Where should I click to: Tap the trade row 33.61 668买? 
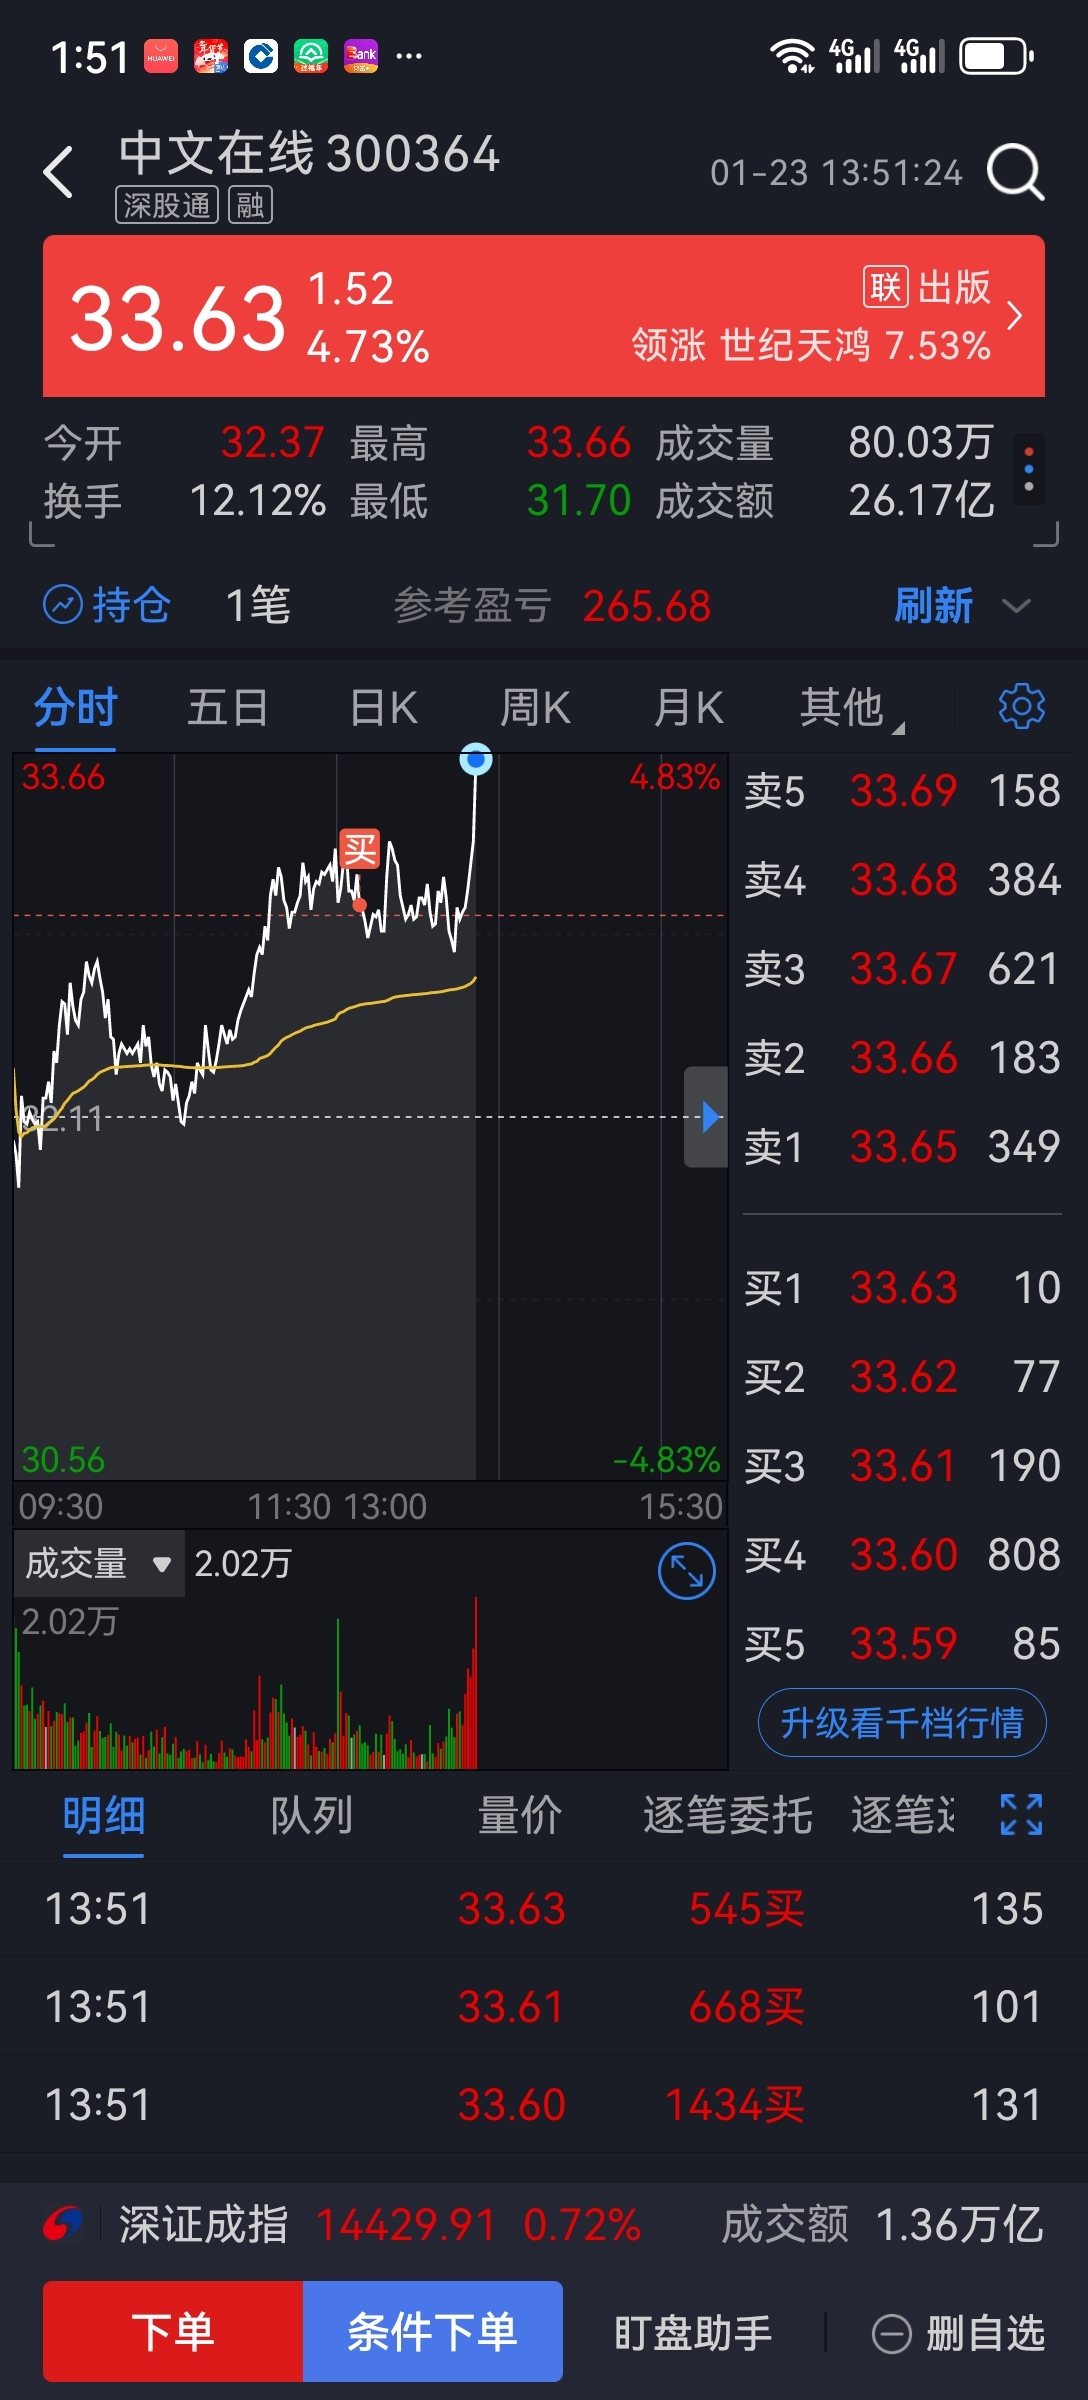point(544,2006)
